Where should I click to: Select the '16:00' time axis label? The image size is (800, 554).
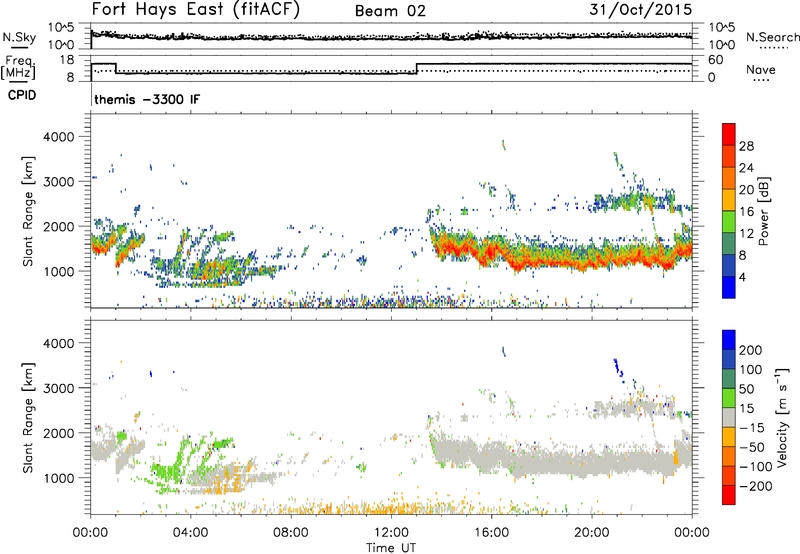coord(491,533)
